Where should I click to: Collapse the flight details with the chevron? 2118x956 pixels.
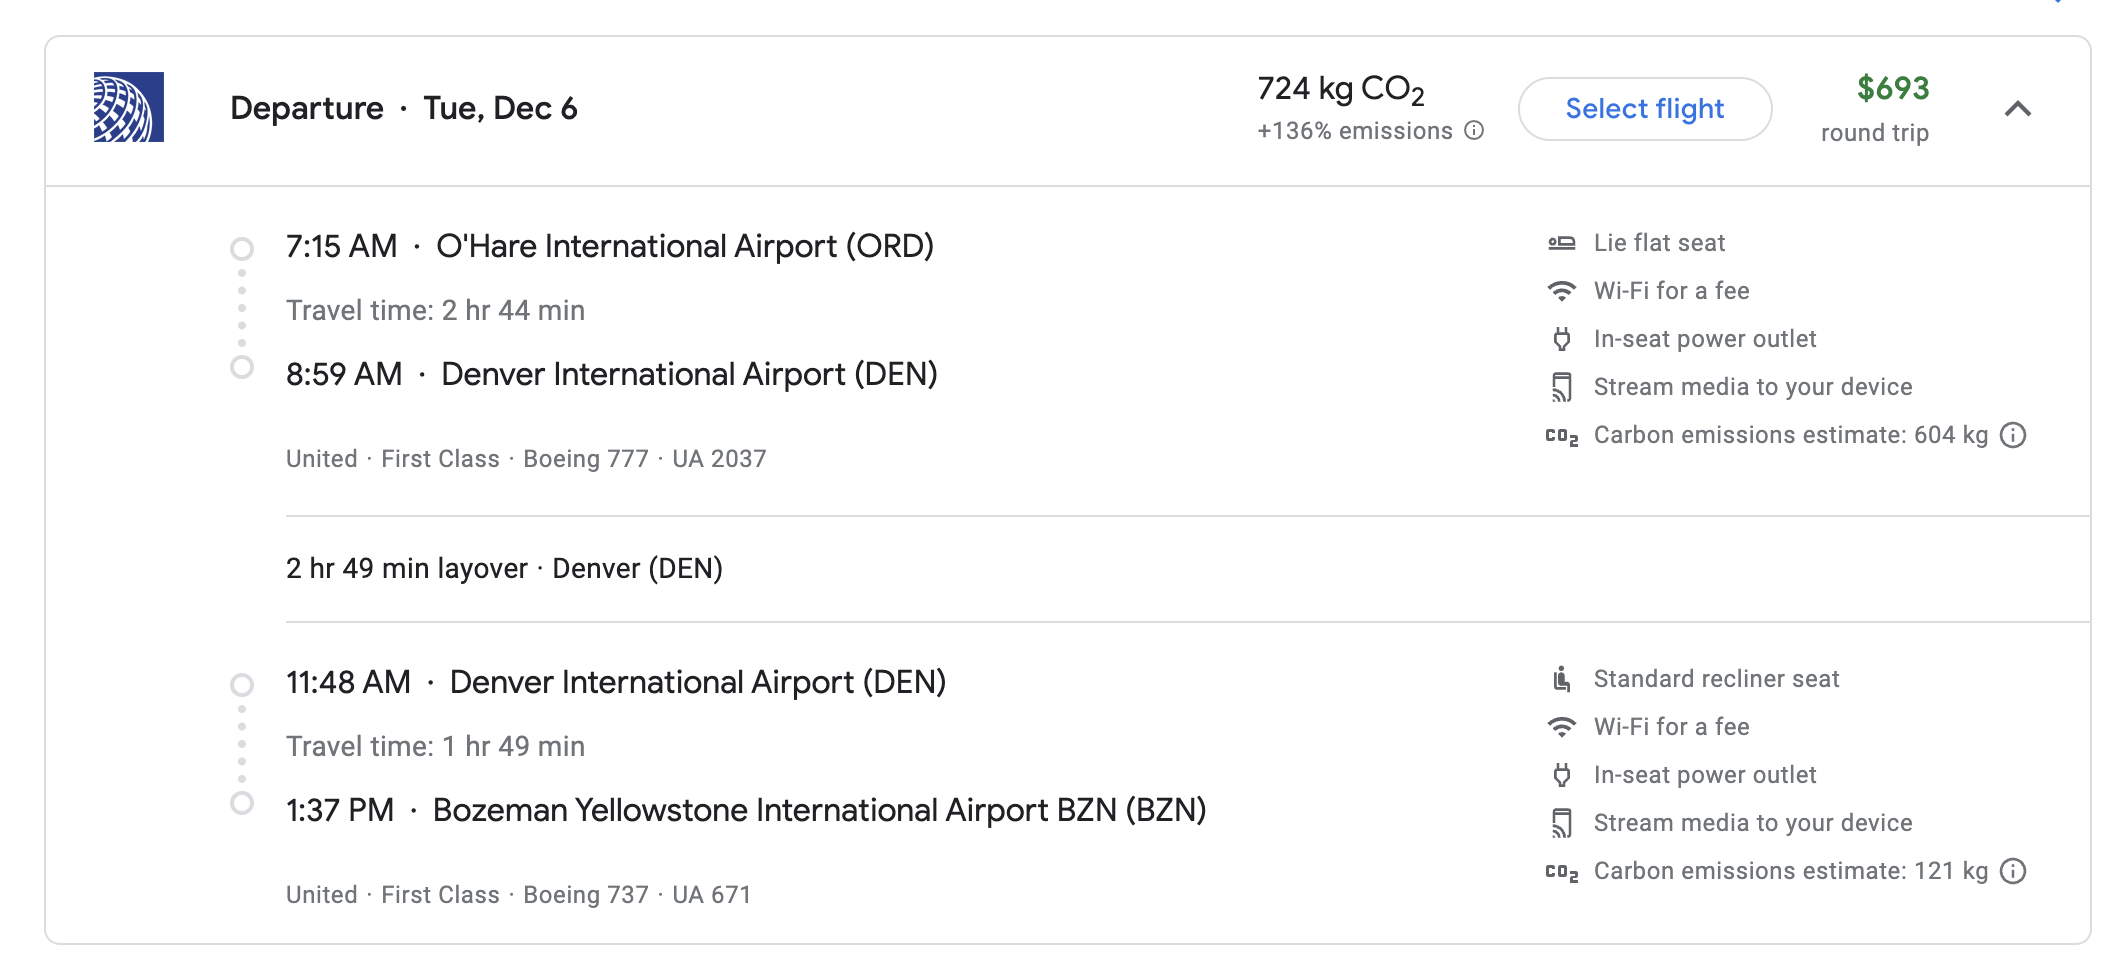2018,108
